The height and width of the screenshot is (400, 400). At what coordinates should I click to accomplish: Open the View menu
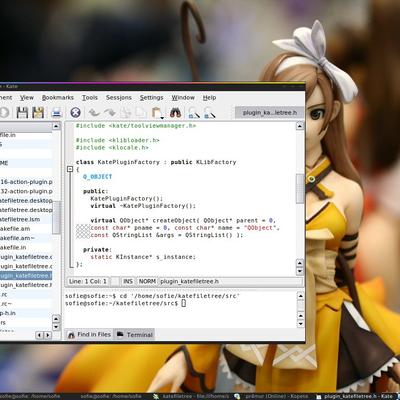coord(27,98)
